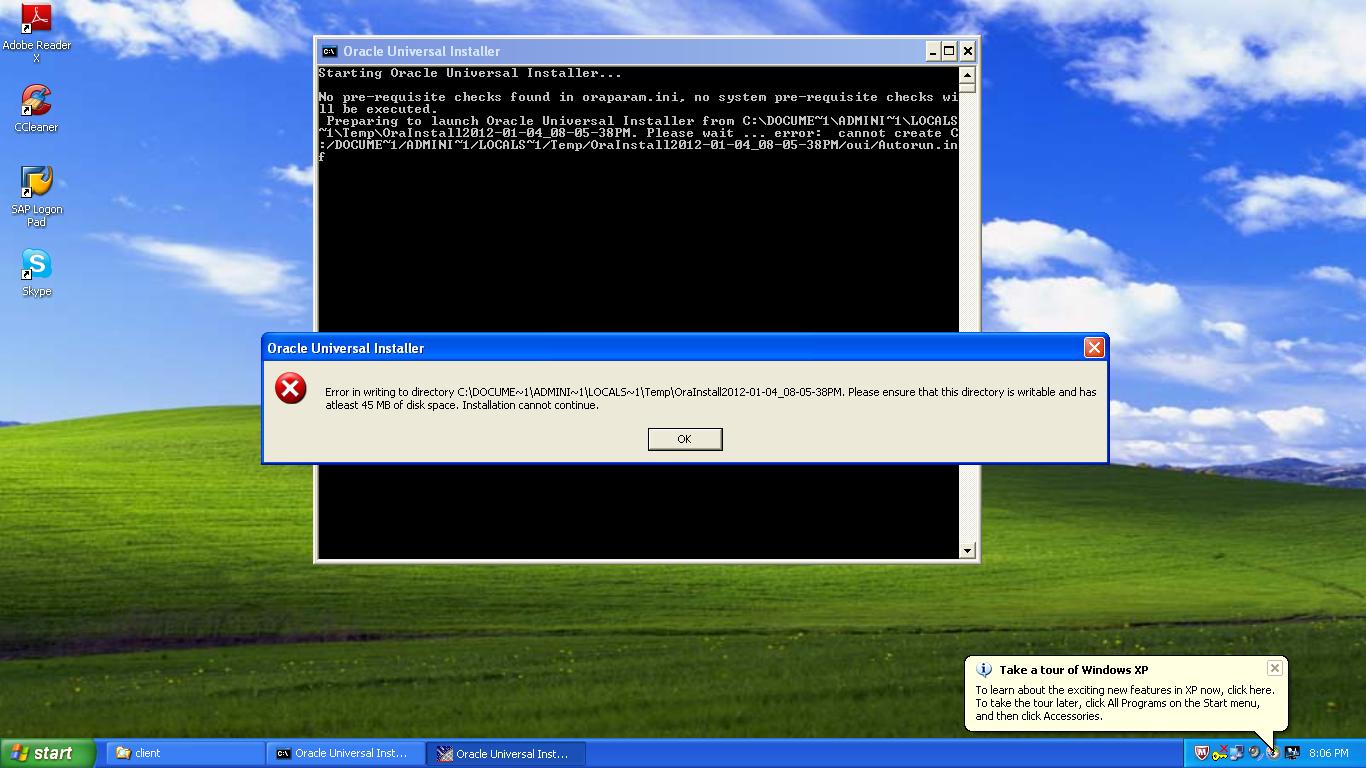Switch to the client folder taskbar button

186,753
